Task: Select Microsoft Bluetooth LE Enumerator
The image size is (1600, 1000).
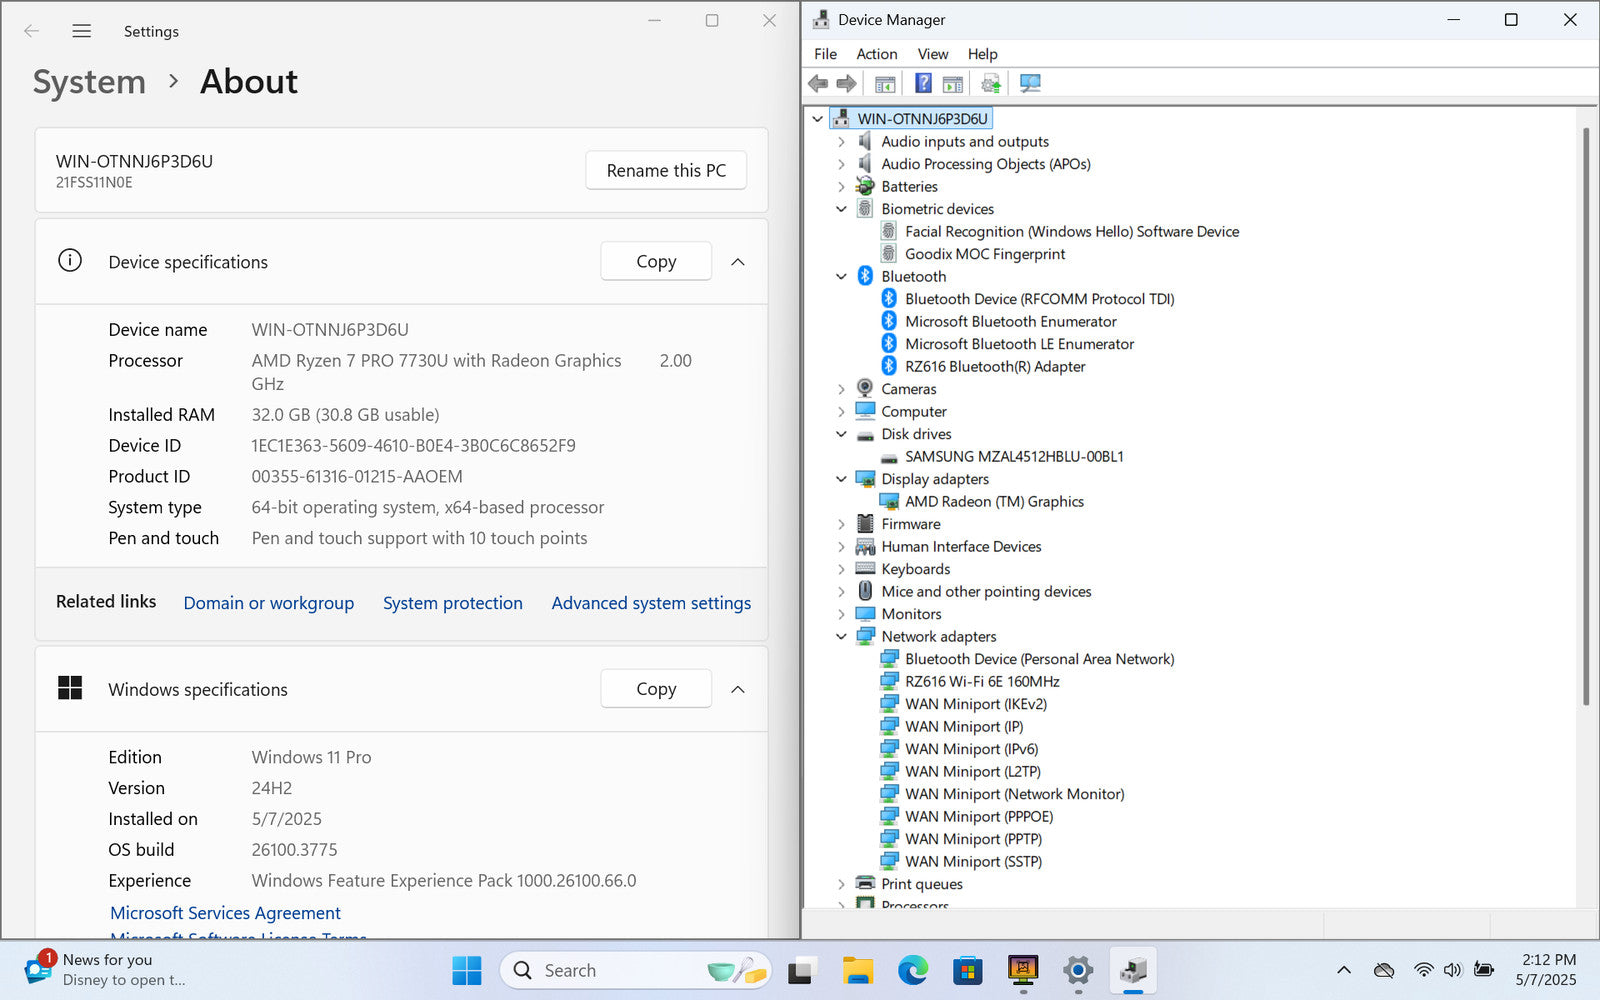Action: pos(1019,344)
